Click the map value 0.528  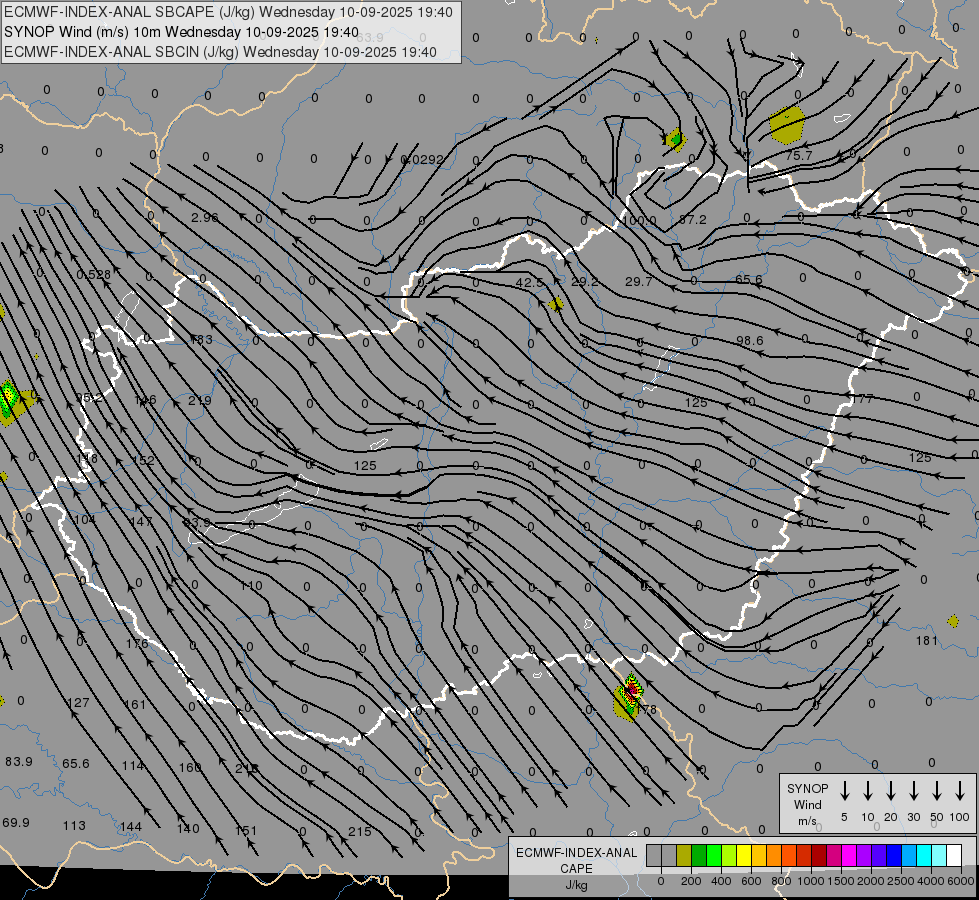pos(94,275)
